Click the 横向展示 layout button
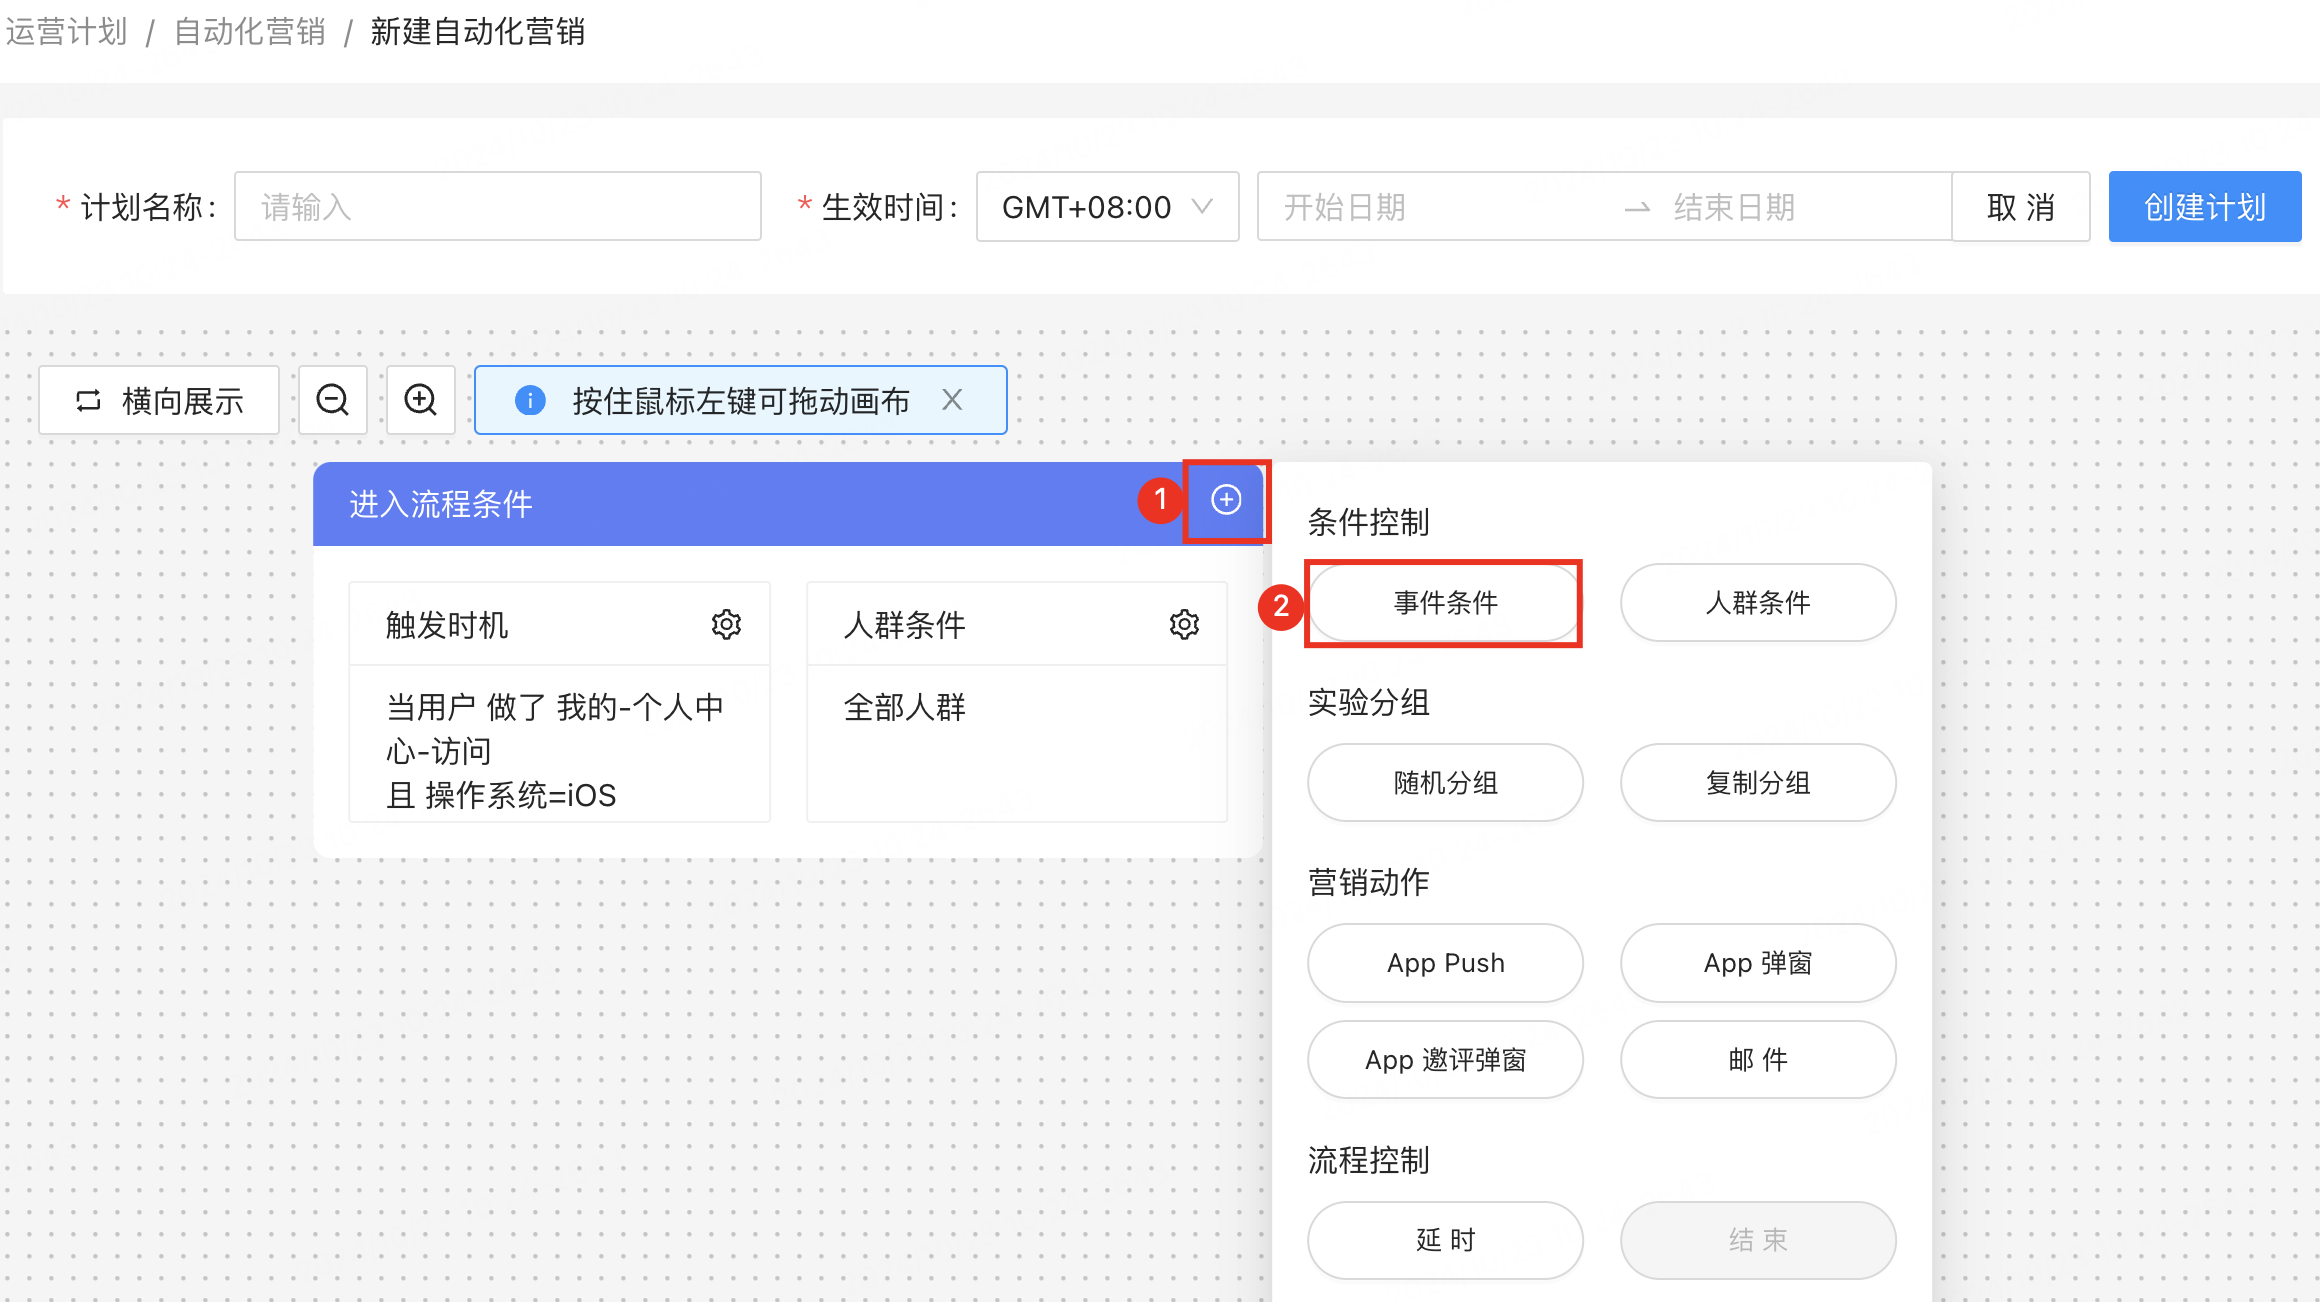Screen dimensions: 2320x1302 pos(159,400)
